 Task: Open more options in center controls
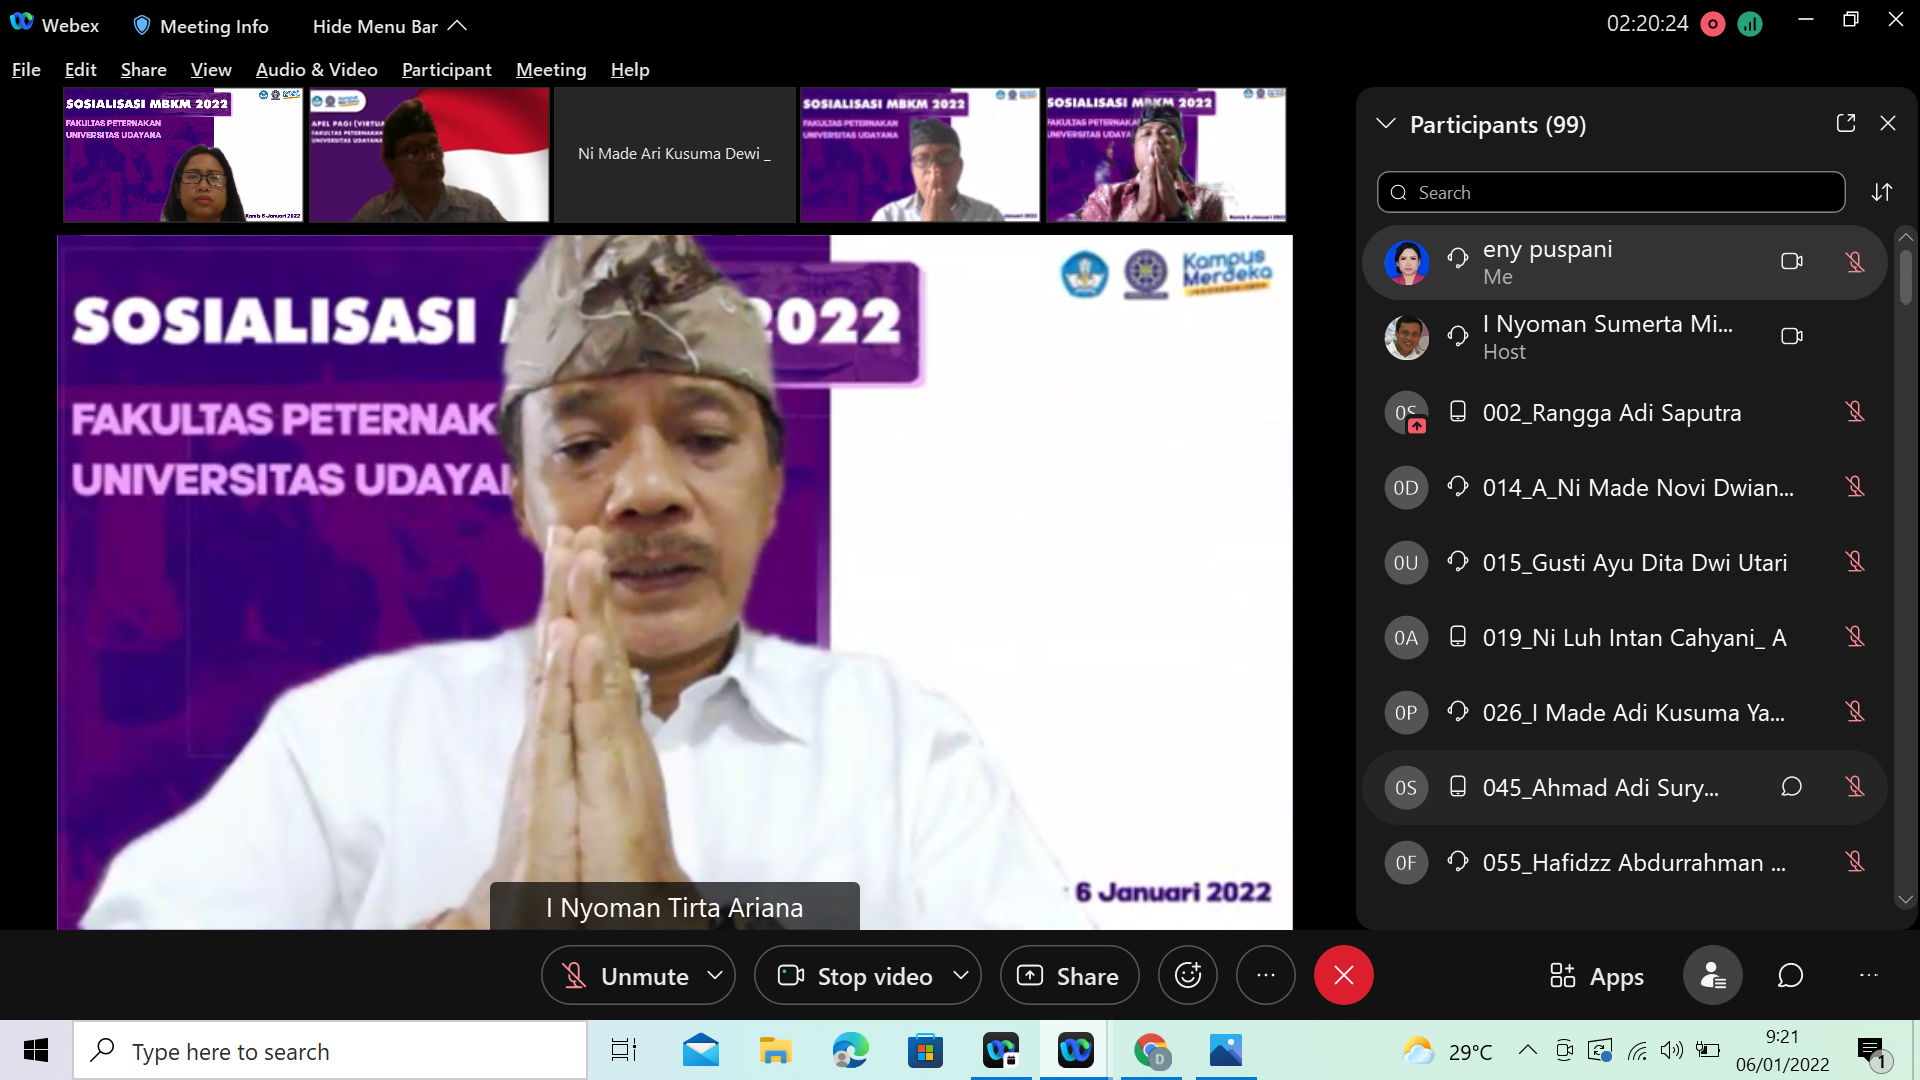tap(1265, 975)
